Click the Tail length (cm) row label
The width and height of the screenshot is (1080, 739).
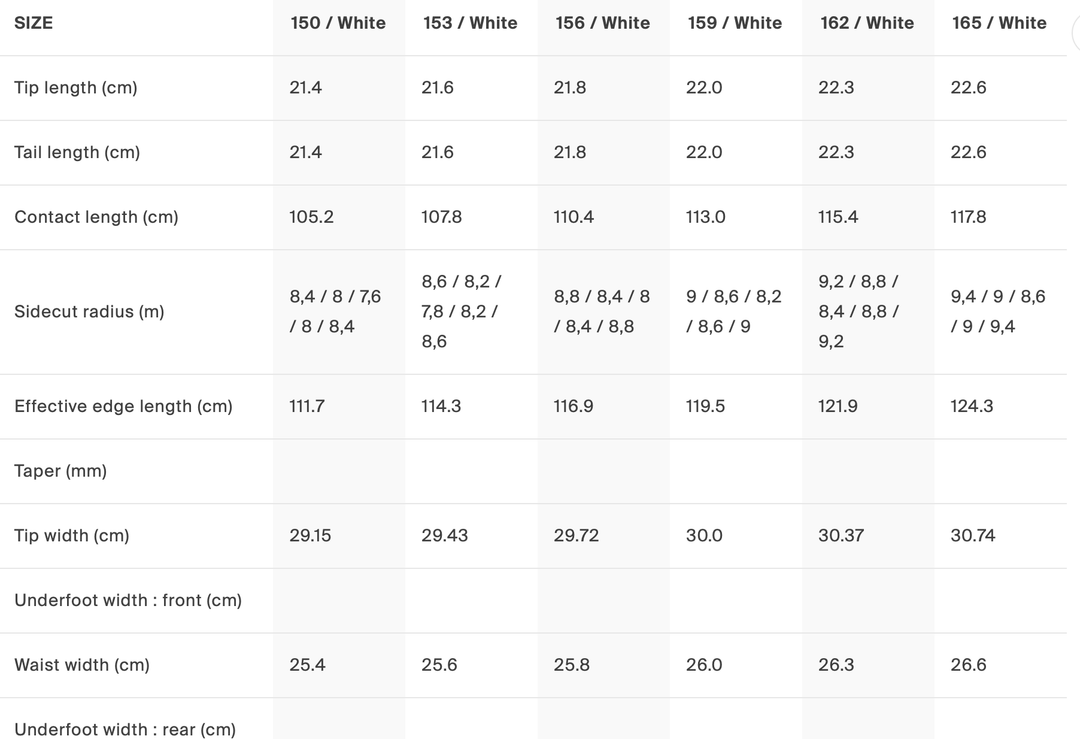[77, 152]
